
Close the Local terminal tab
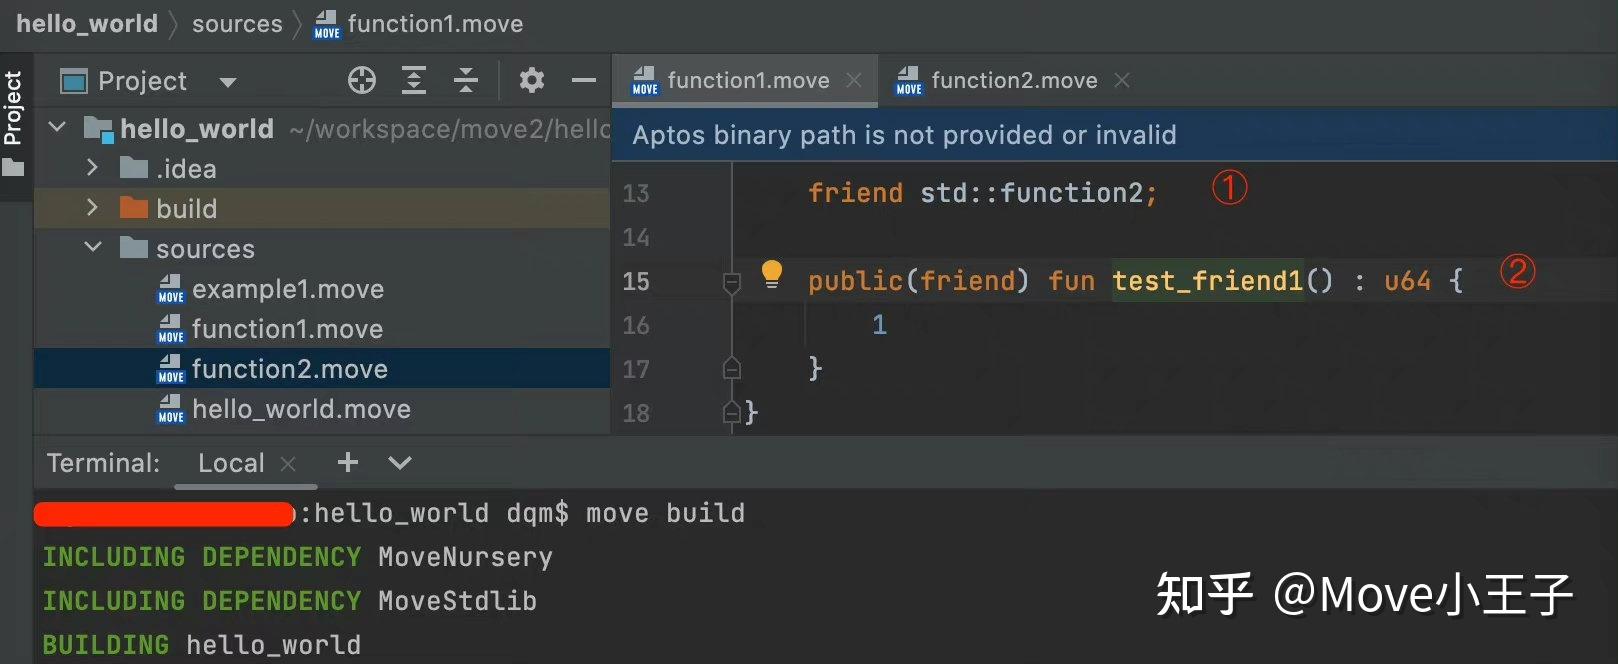point(288,463)
